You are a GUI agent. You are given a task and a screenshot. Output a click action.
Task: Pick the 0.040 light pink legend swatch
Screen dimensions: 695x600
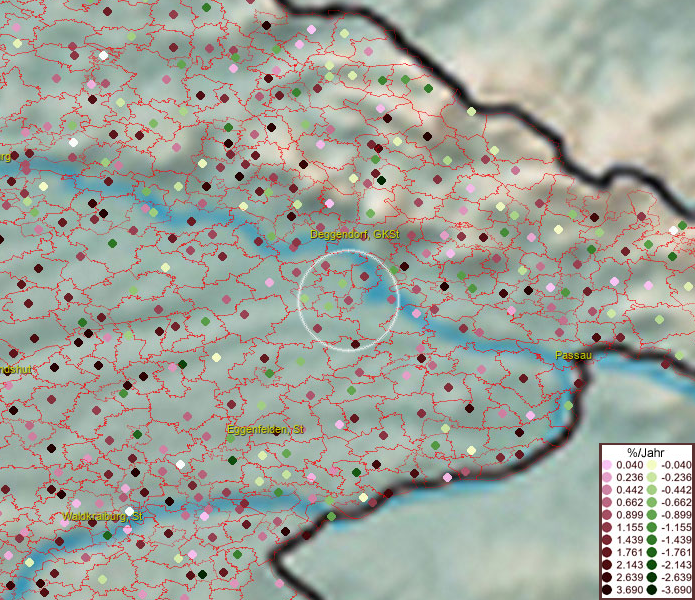607,465
